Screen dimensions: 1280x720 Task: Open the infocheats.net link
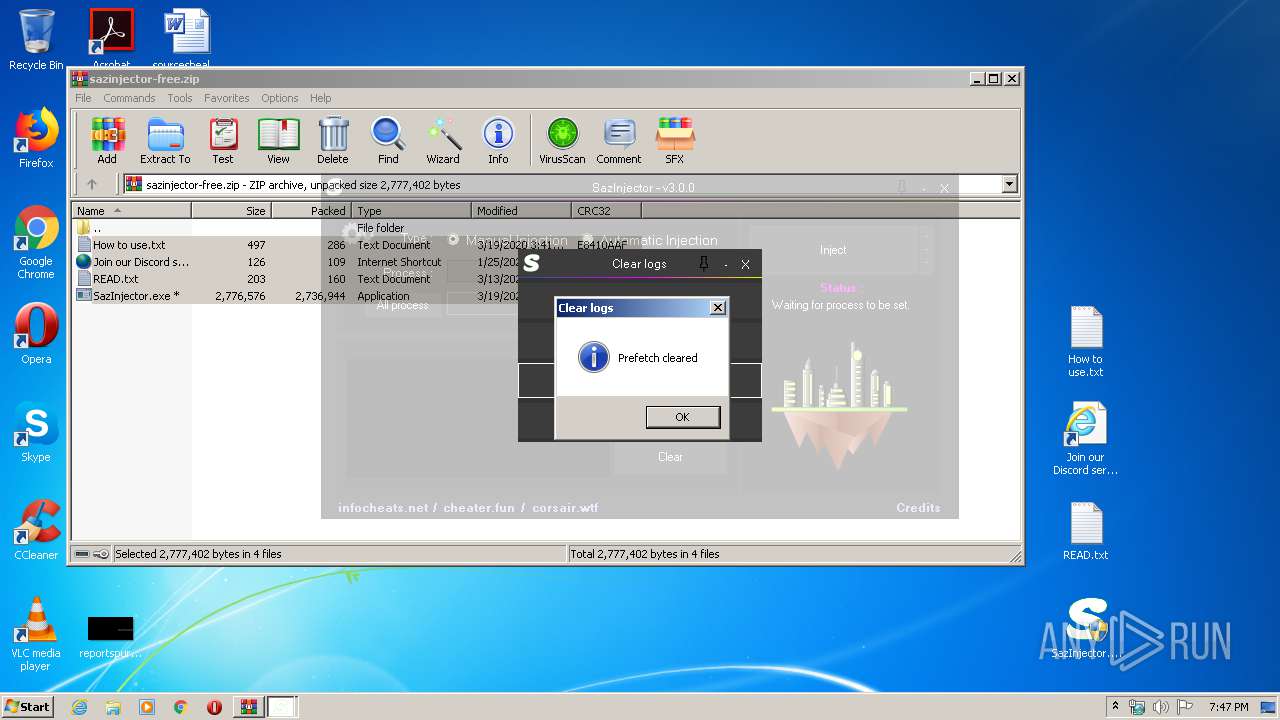(x=383, y=508)
